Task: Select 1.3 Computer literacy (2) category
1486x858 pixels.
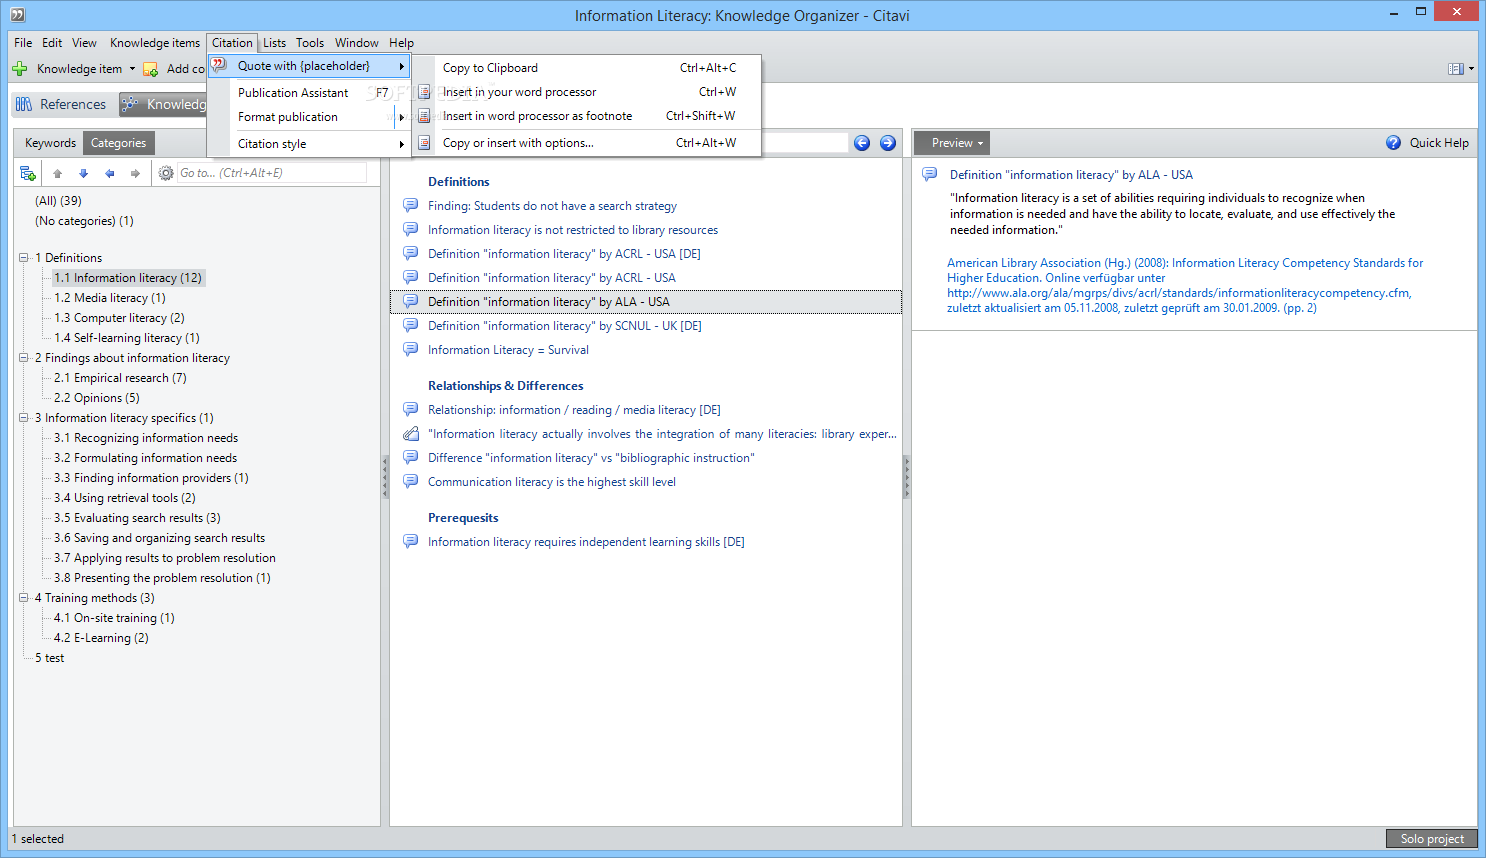Action: [119, 318]
